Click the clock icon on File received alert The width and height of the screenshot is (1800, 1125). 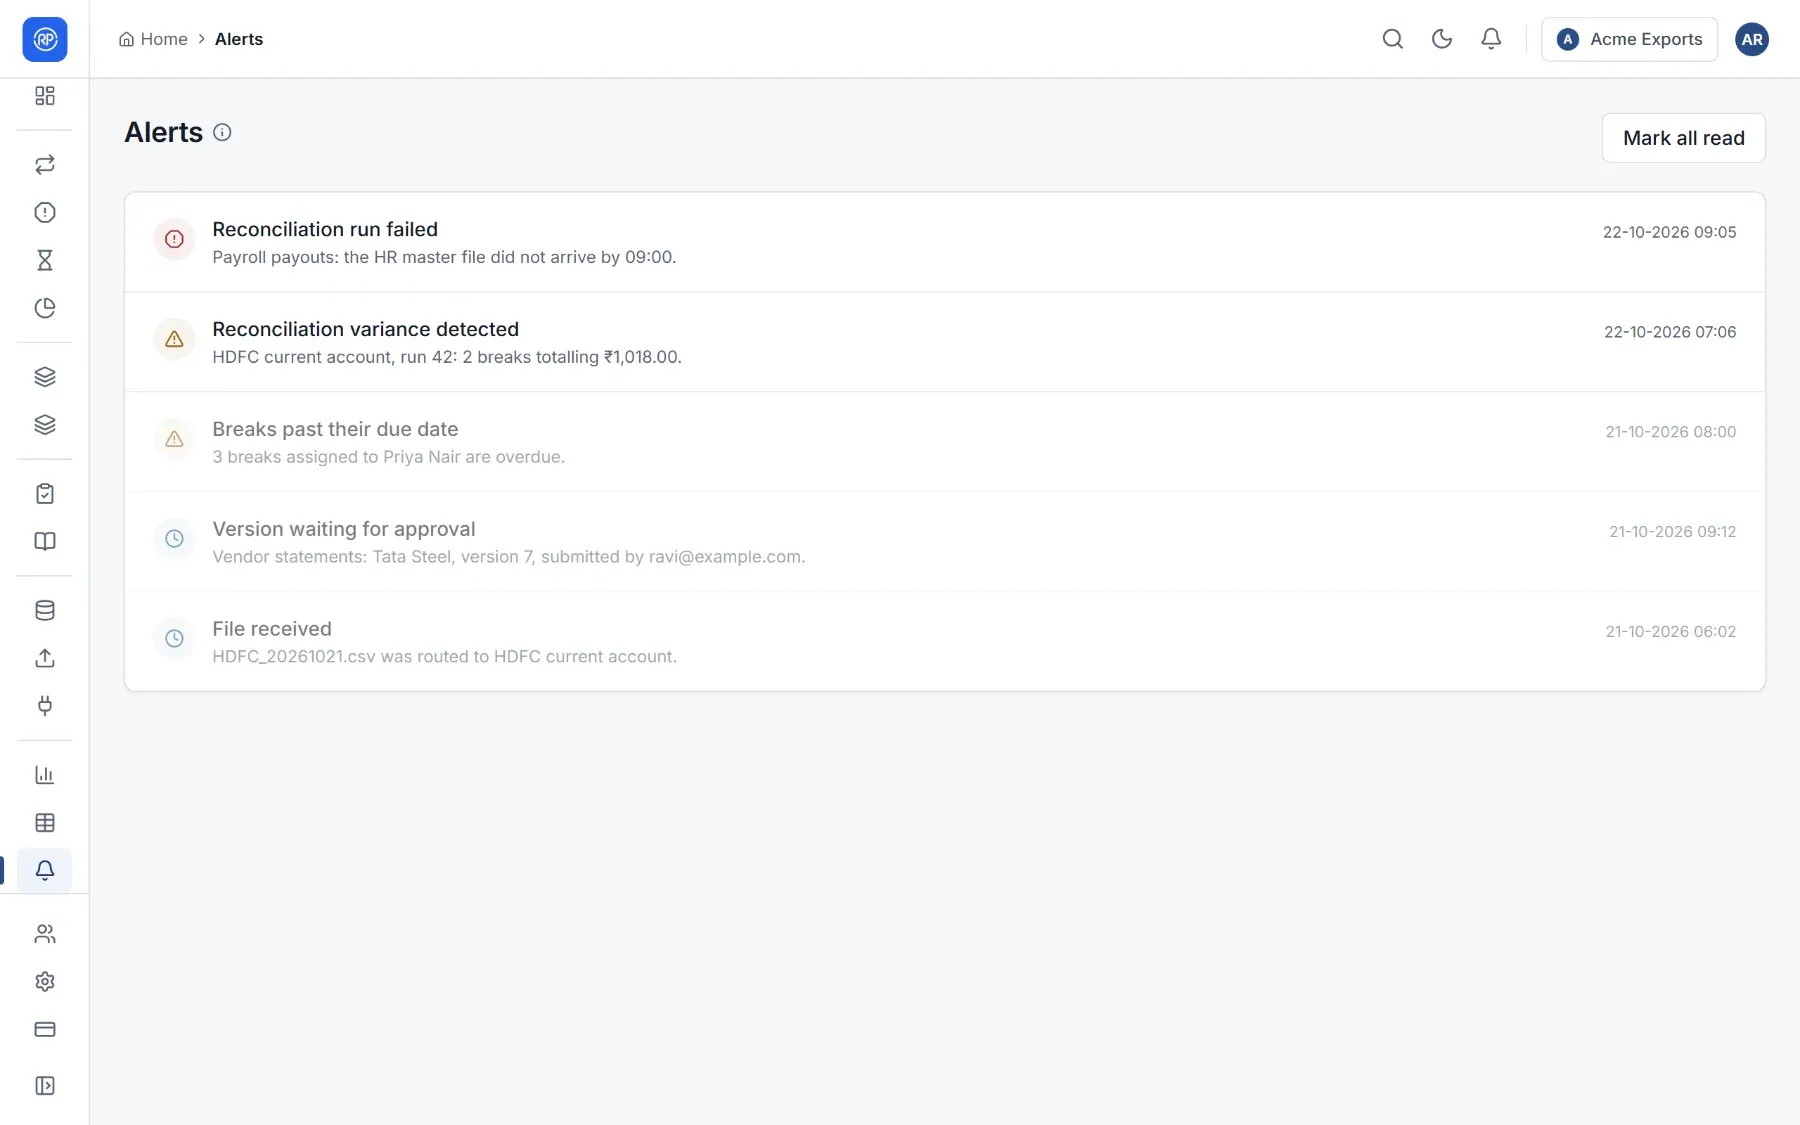point(174,638)
